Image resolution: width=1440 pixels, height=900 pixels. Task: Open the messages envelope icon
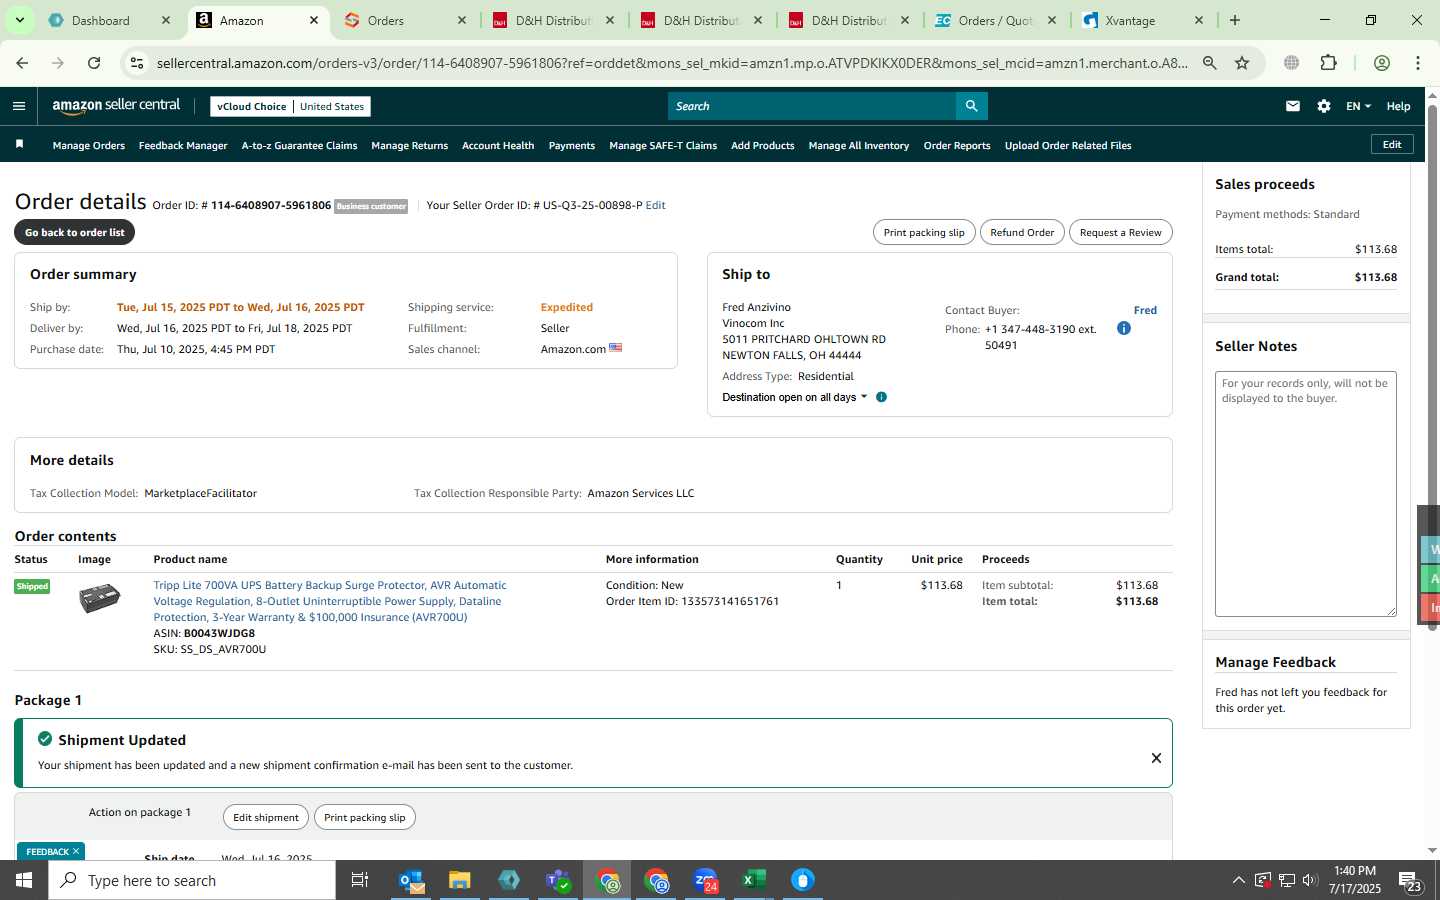pyautogui.click(x=1292, y=106)
